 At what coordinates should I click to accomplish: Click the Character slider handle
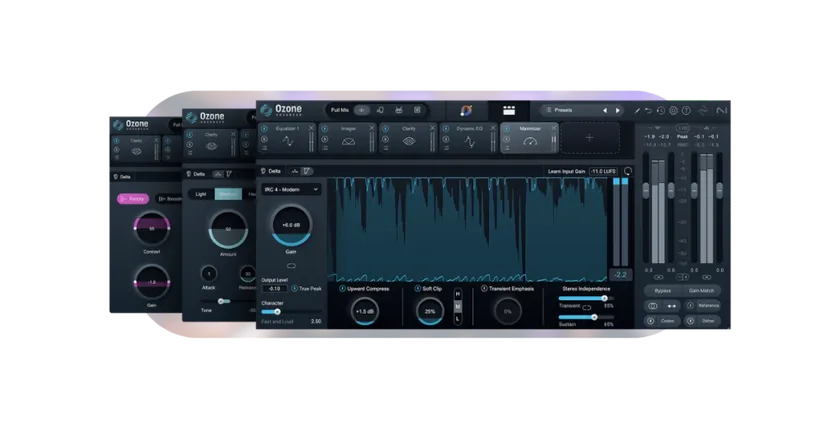click(277, 312)
